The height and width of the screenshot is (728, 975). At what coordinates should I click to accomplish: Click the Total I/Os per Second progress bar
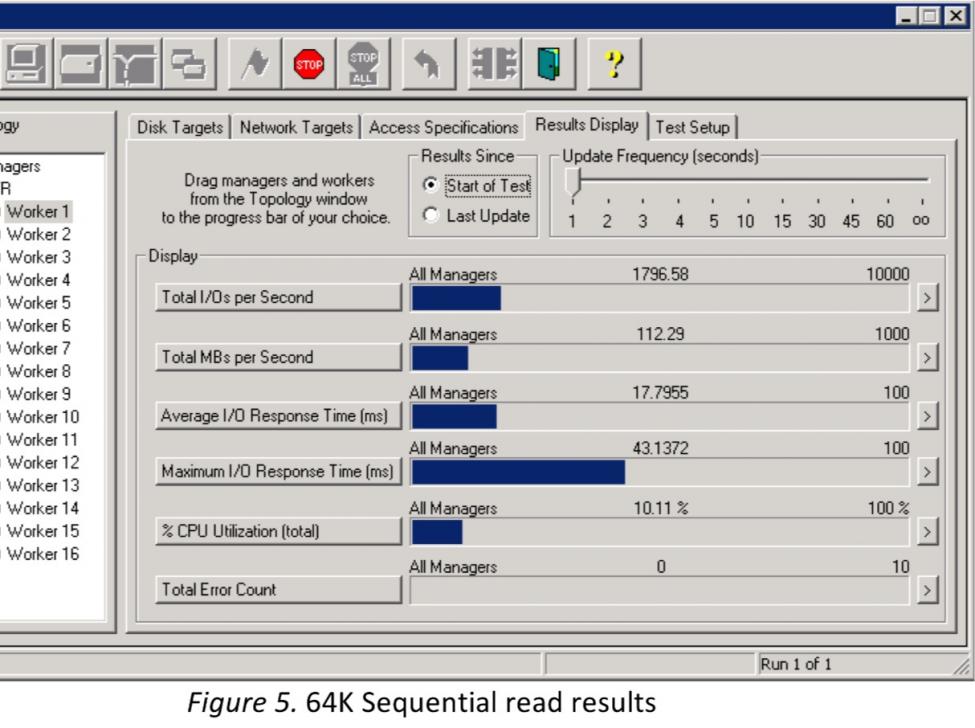[x=660, y=298]
